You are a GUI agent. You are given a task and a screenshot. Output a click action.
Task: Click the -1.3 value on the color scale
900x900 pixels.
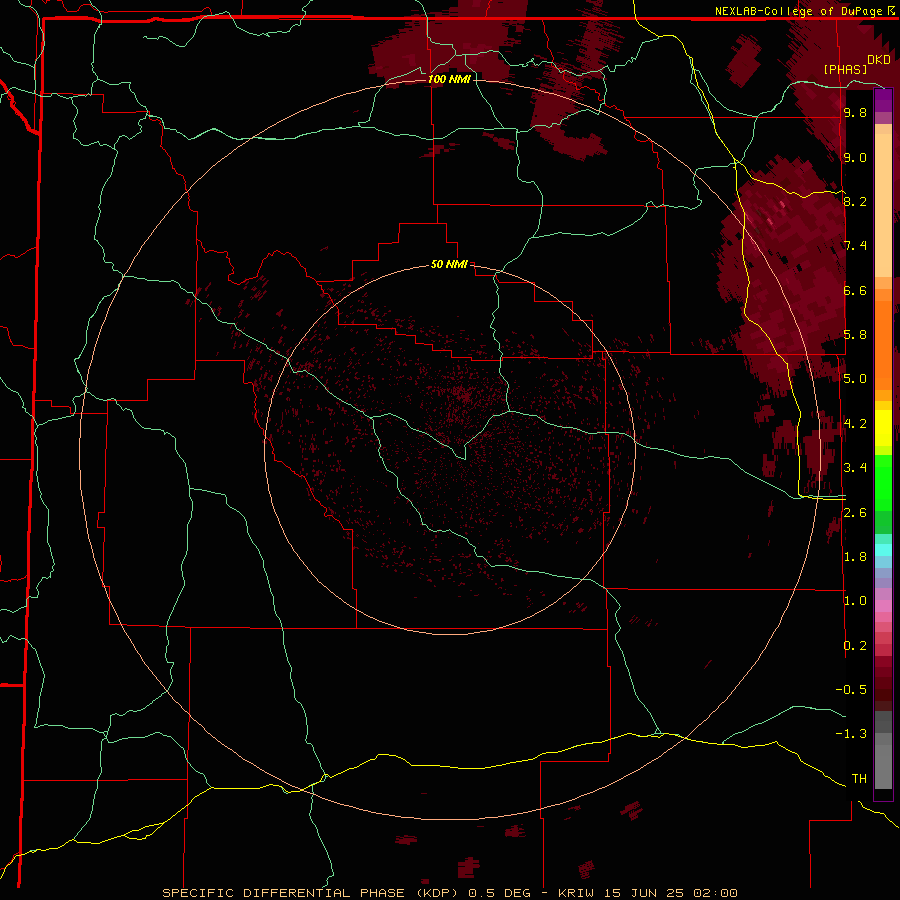pyautogui.click(x=851, y=734)
